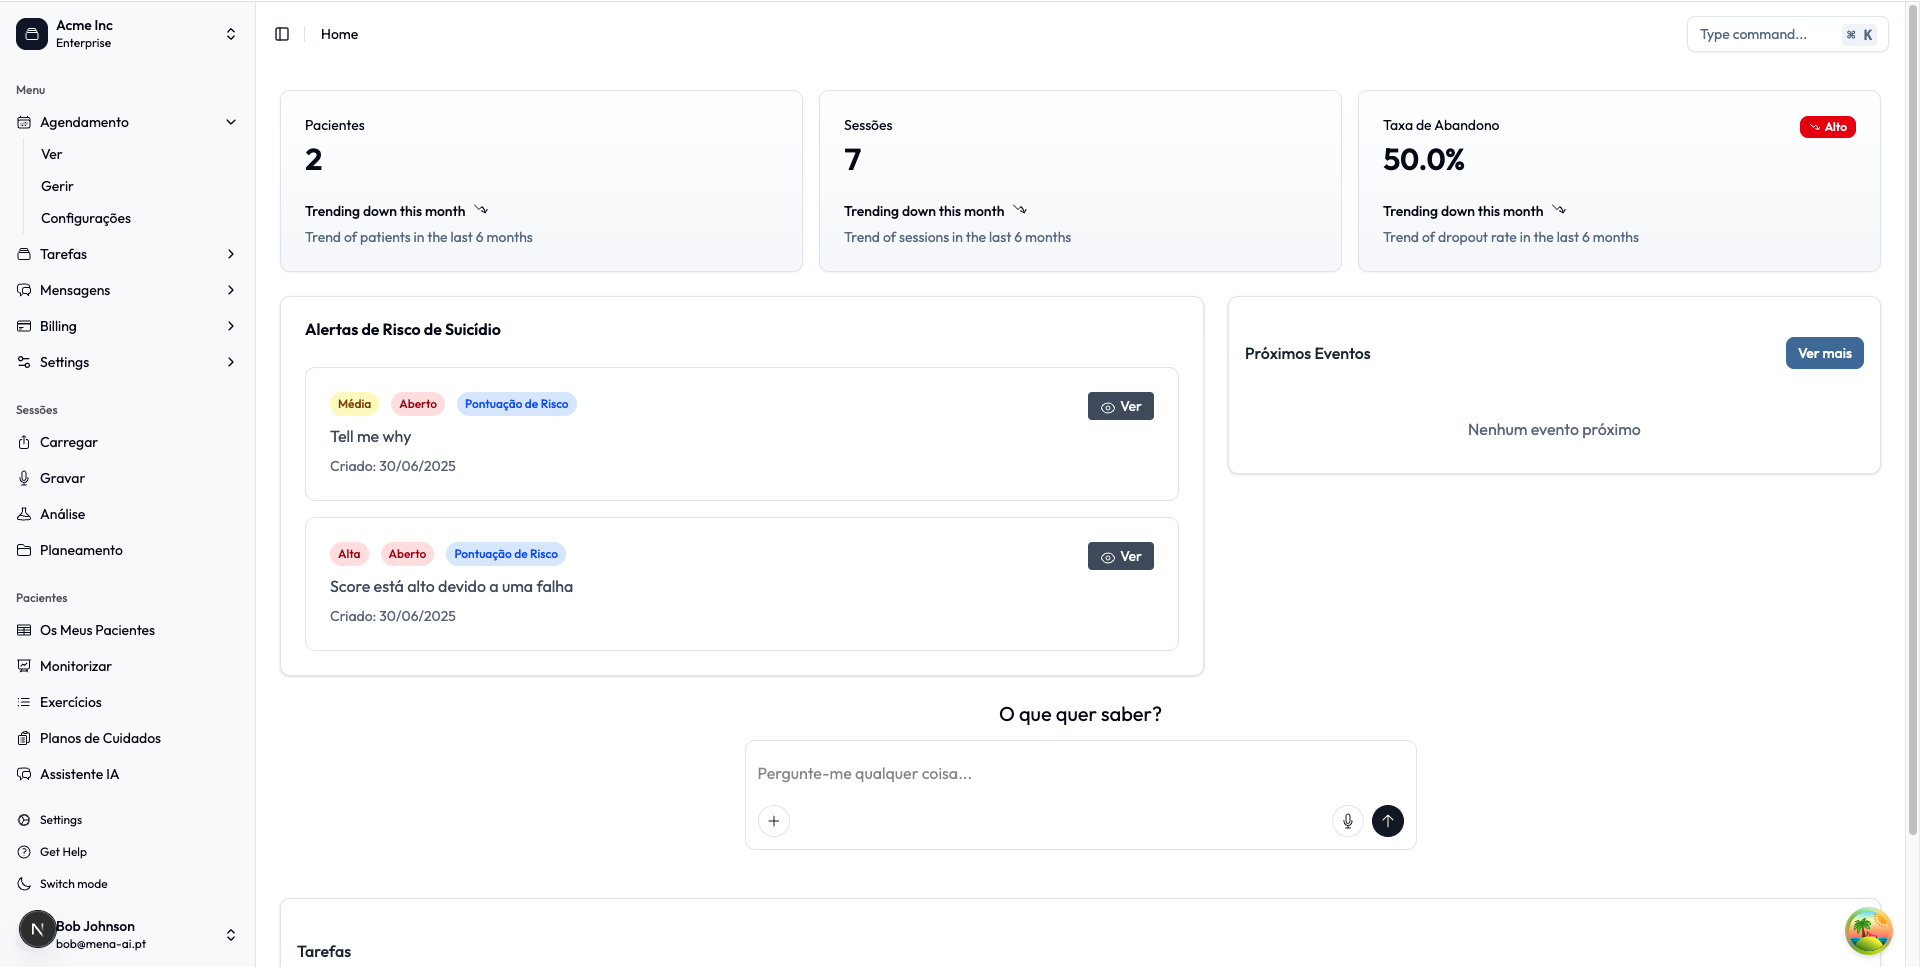Toggle Switch mode moon icon
The image size is (1920, 967).
pyautogui.click(x=24, y=884)
